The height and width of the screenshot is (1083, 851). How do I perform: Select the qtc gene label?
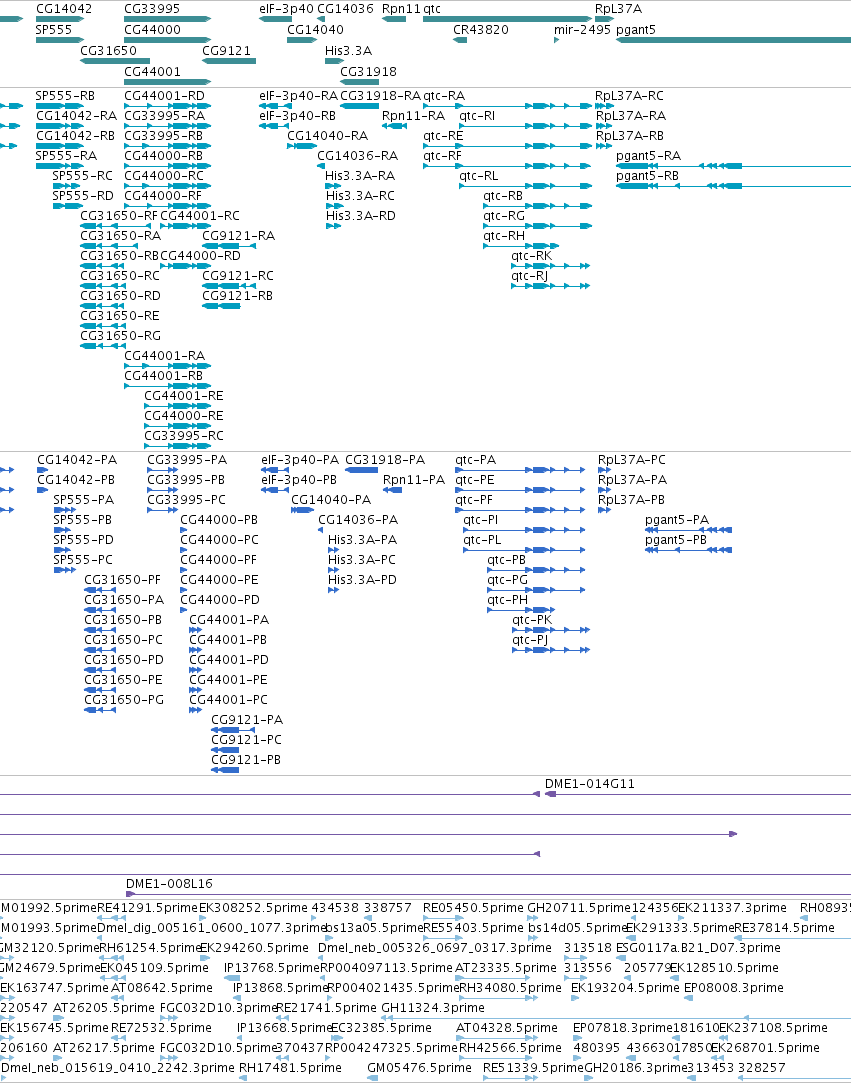tap(432, 9)
